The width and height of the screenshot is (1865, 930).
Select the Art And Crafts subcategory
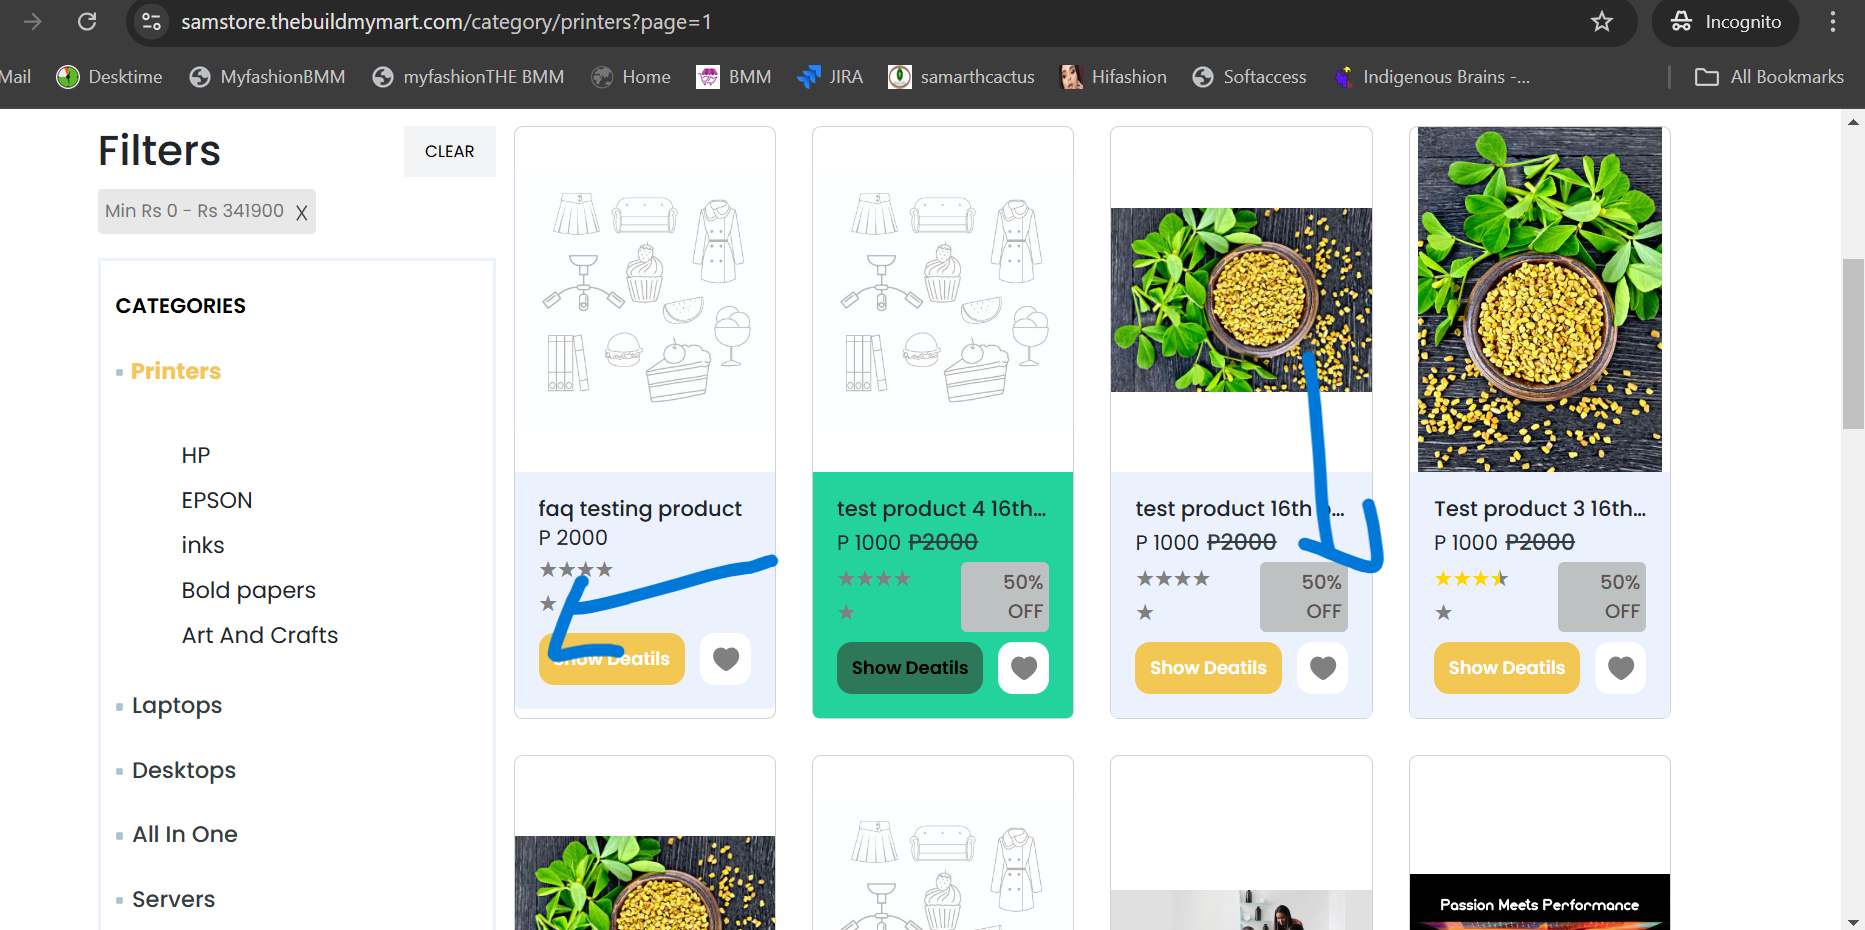[x=260, y=635]
